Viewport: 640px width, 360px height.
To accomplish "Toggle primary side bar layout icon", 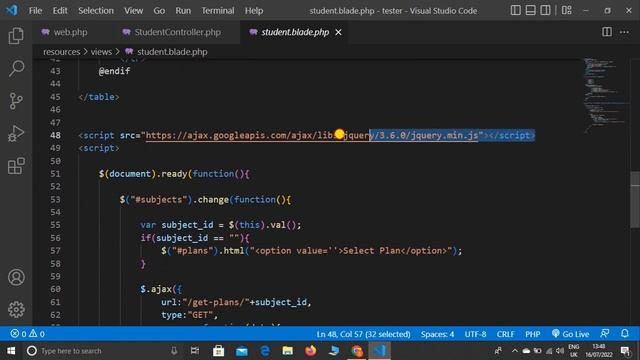I will click(x=516, y=10).
